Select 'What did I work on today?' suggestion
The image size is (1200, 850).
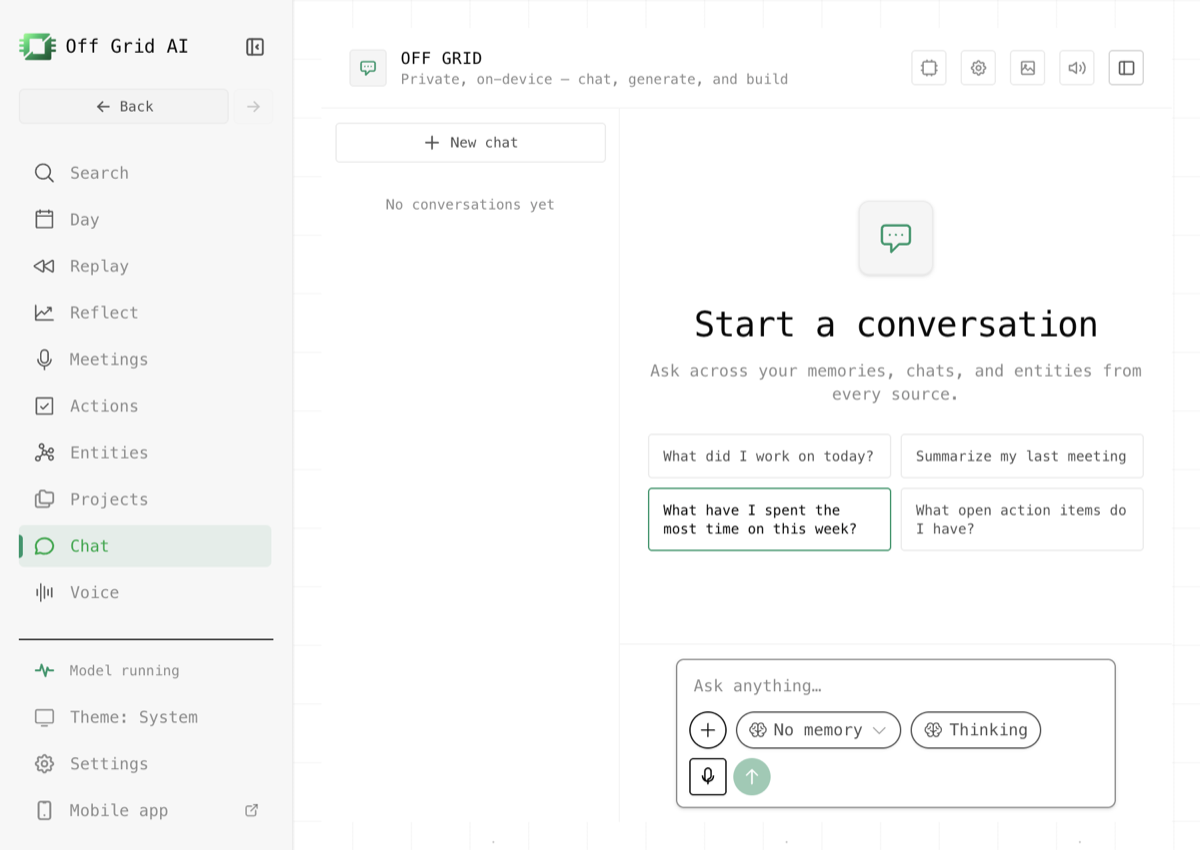[x=769, y=456]
